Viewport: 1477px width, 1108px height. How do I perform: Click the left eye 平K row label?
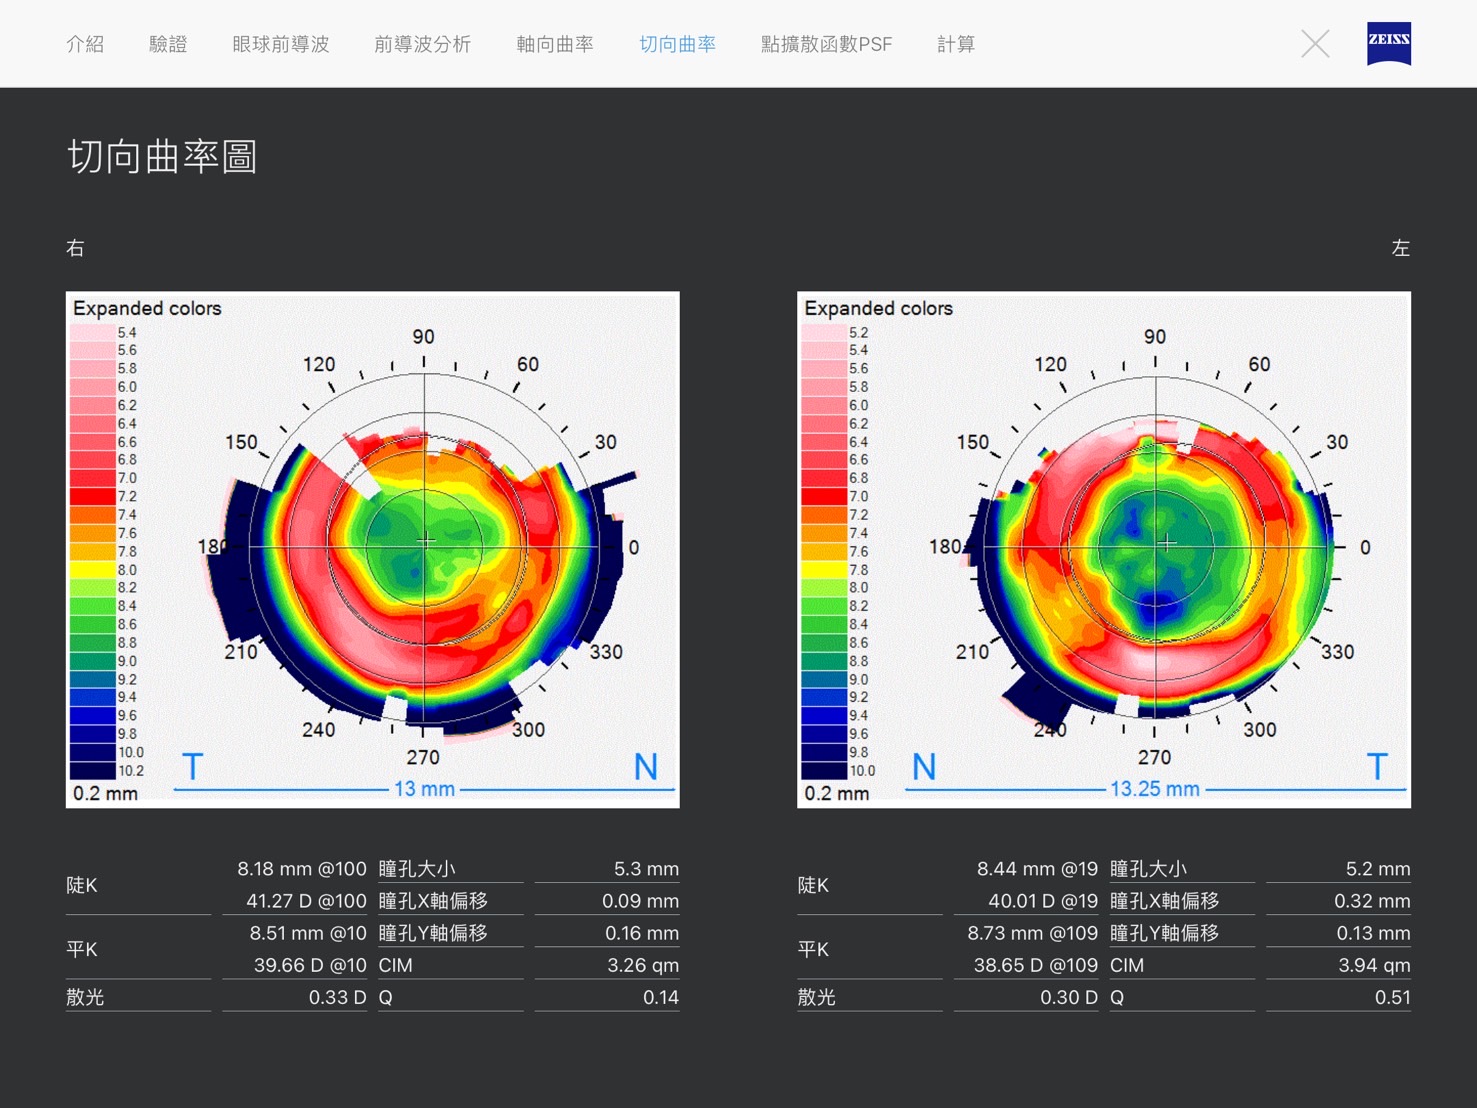point(814,949)
